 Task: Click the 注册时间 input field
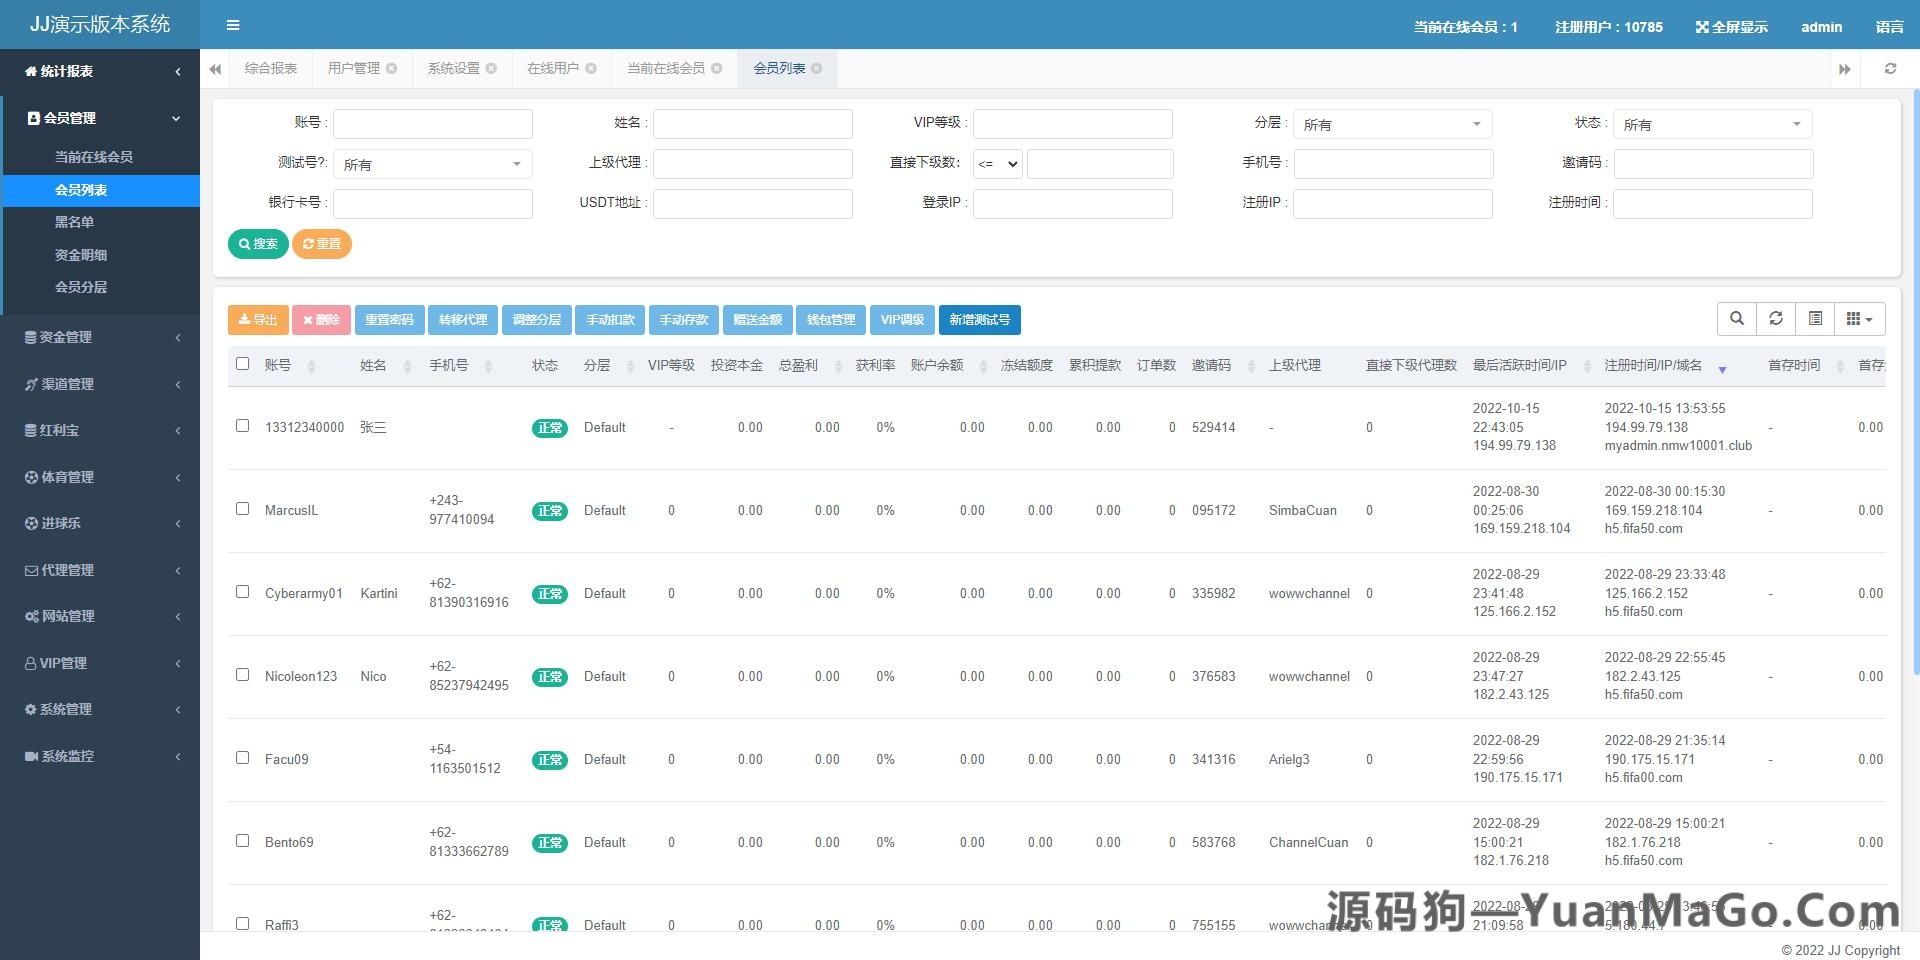1713,204
